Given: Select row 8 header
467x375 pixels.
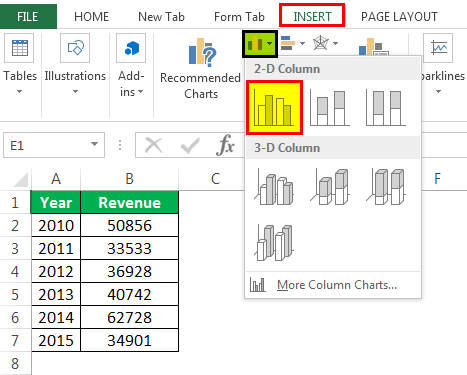Looking at the screenshot, I should point(15,364).
